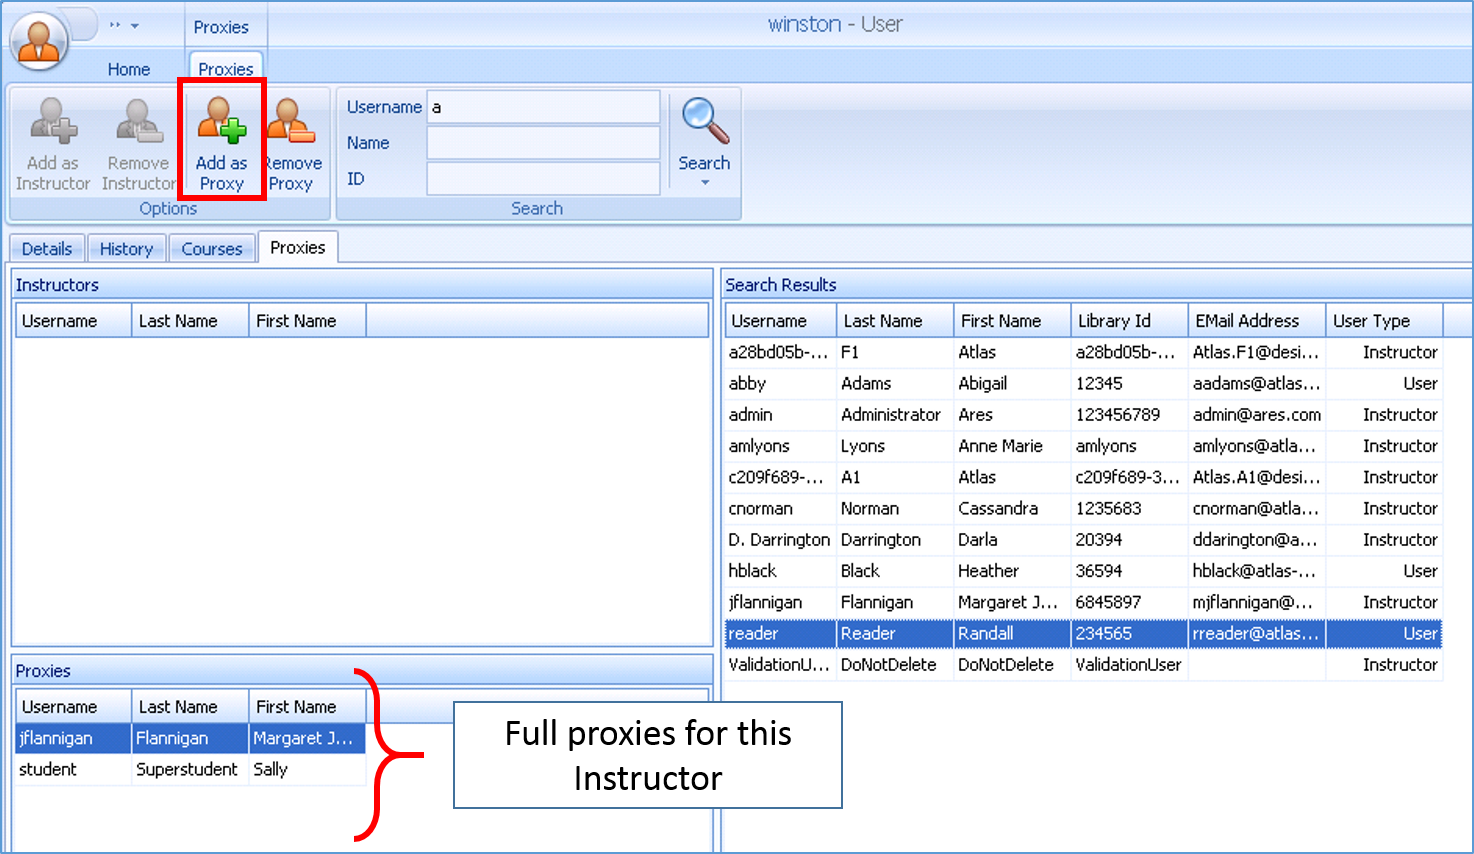Click the Remove Proxy icon
This screenshot has width=1474, height=854.
(x=292, y=135)
